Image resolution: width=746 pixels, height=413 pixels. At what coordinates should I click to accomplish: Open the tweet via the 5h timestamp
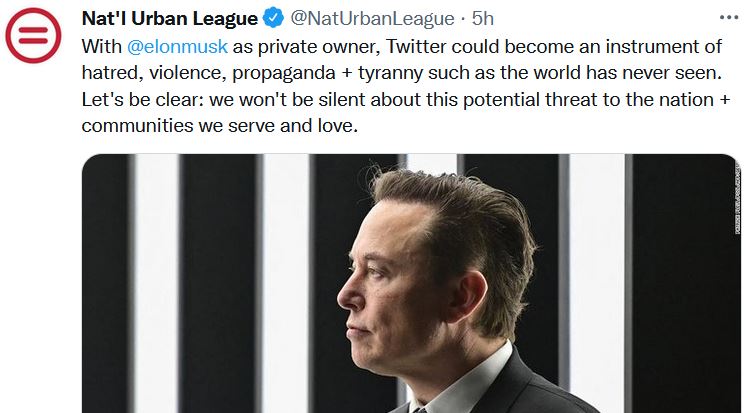pyautogui.click(x=482, y=18)
